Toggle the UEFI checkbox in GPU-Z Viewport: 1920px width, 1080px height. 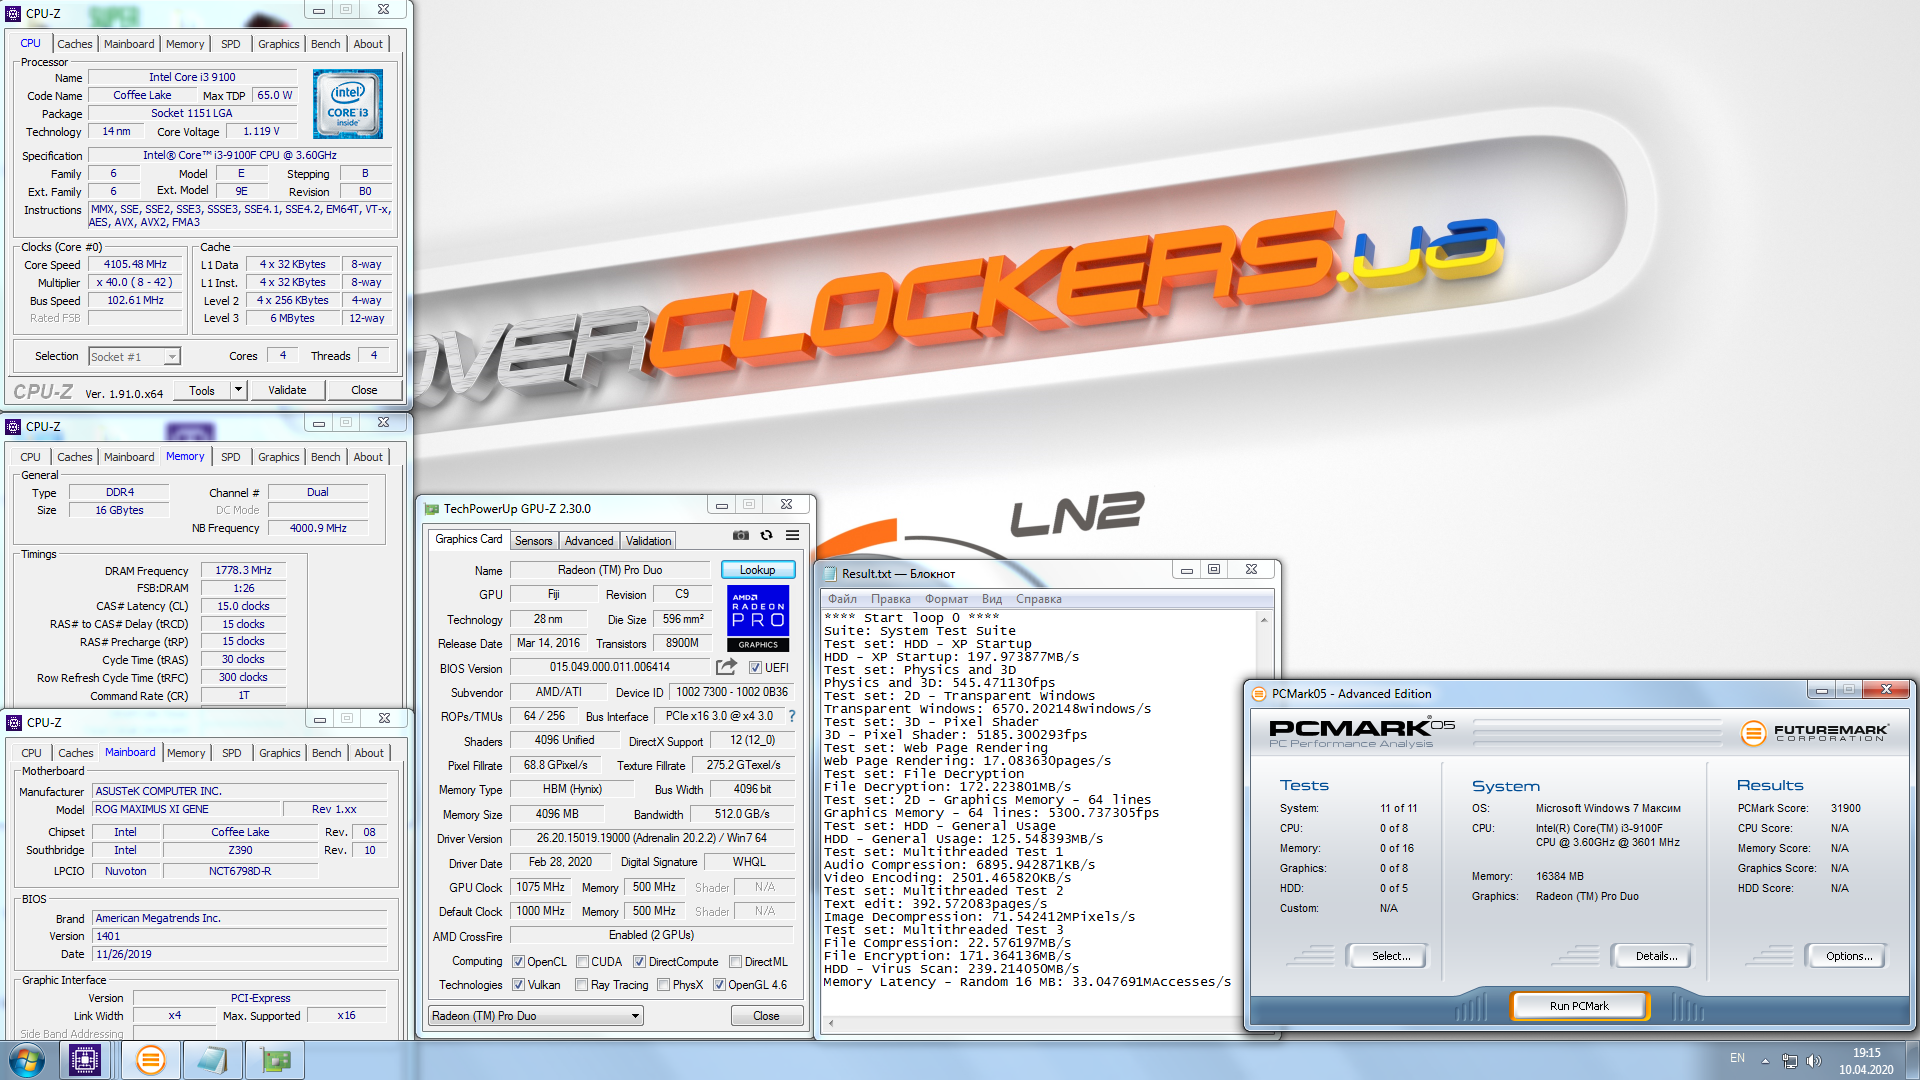point(756,668)
